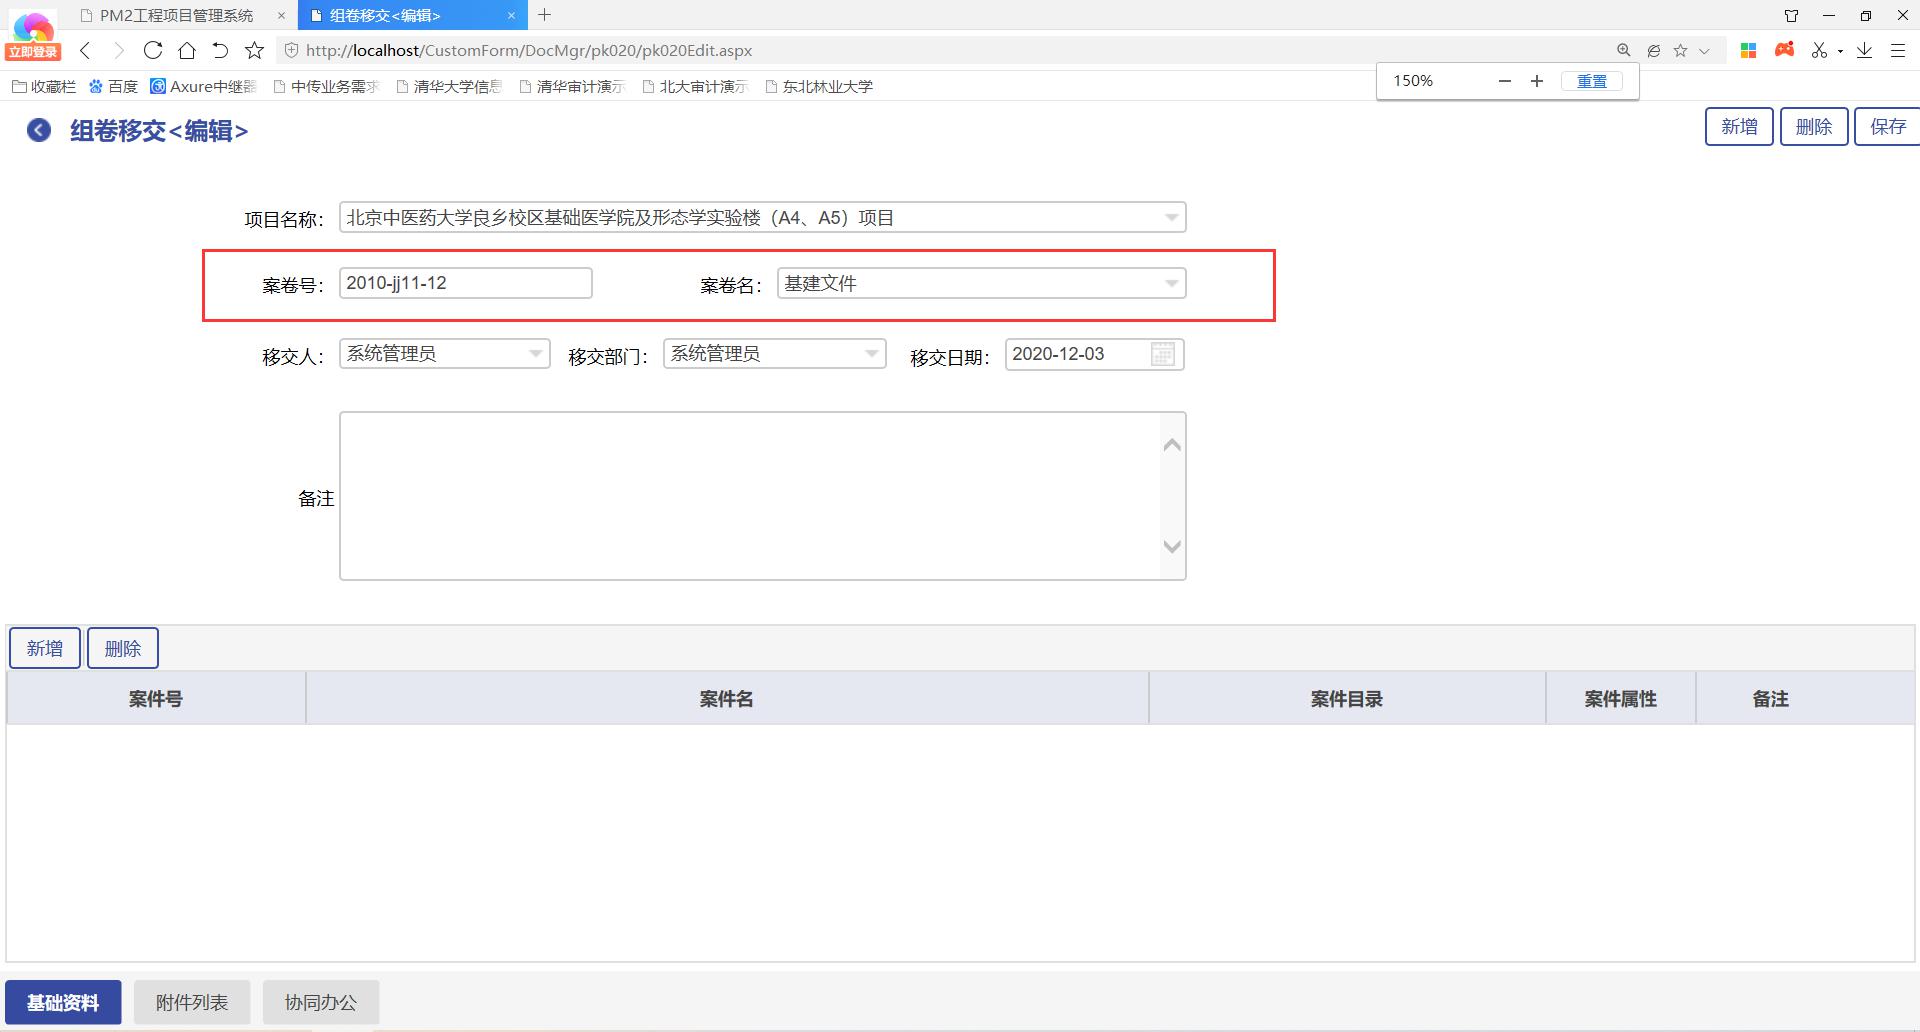Expand the 项目名称 dropdown
This screenshot has width=1920, height=1032.
[1171, 217]
